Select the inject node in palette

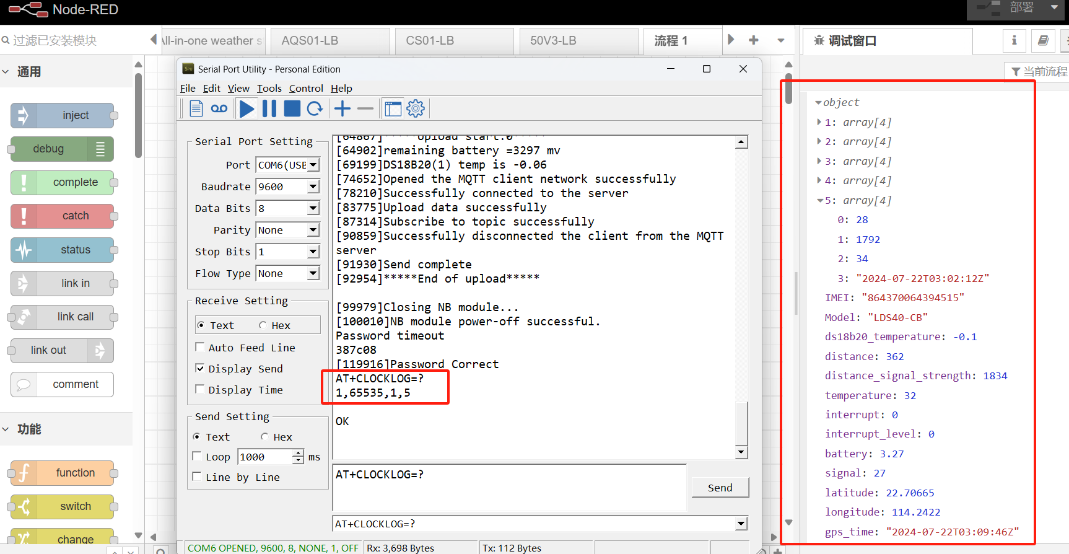[62, 115]
